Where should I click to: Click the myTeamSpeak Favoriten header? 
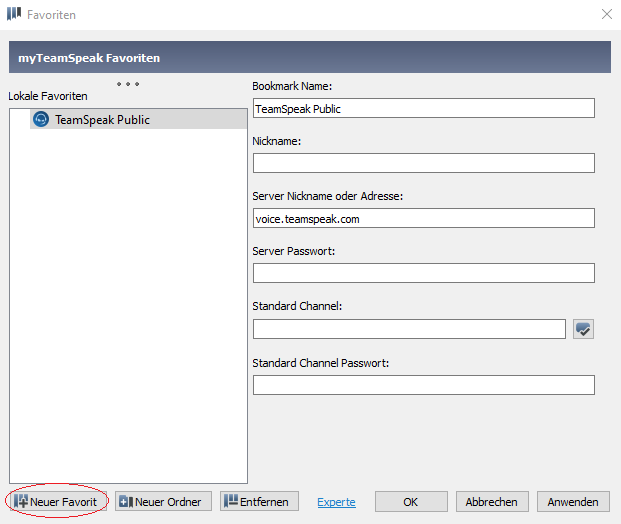click(x=310, y=57)
